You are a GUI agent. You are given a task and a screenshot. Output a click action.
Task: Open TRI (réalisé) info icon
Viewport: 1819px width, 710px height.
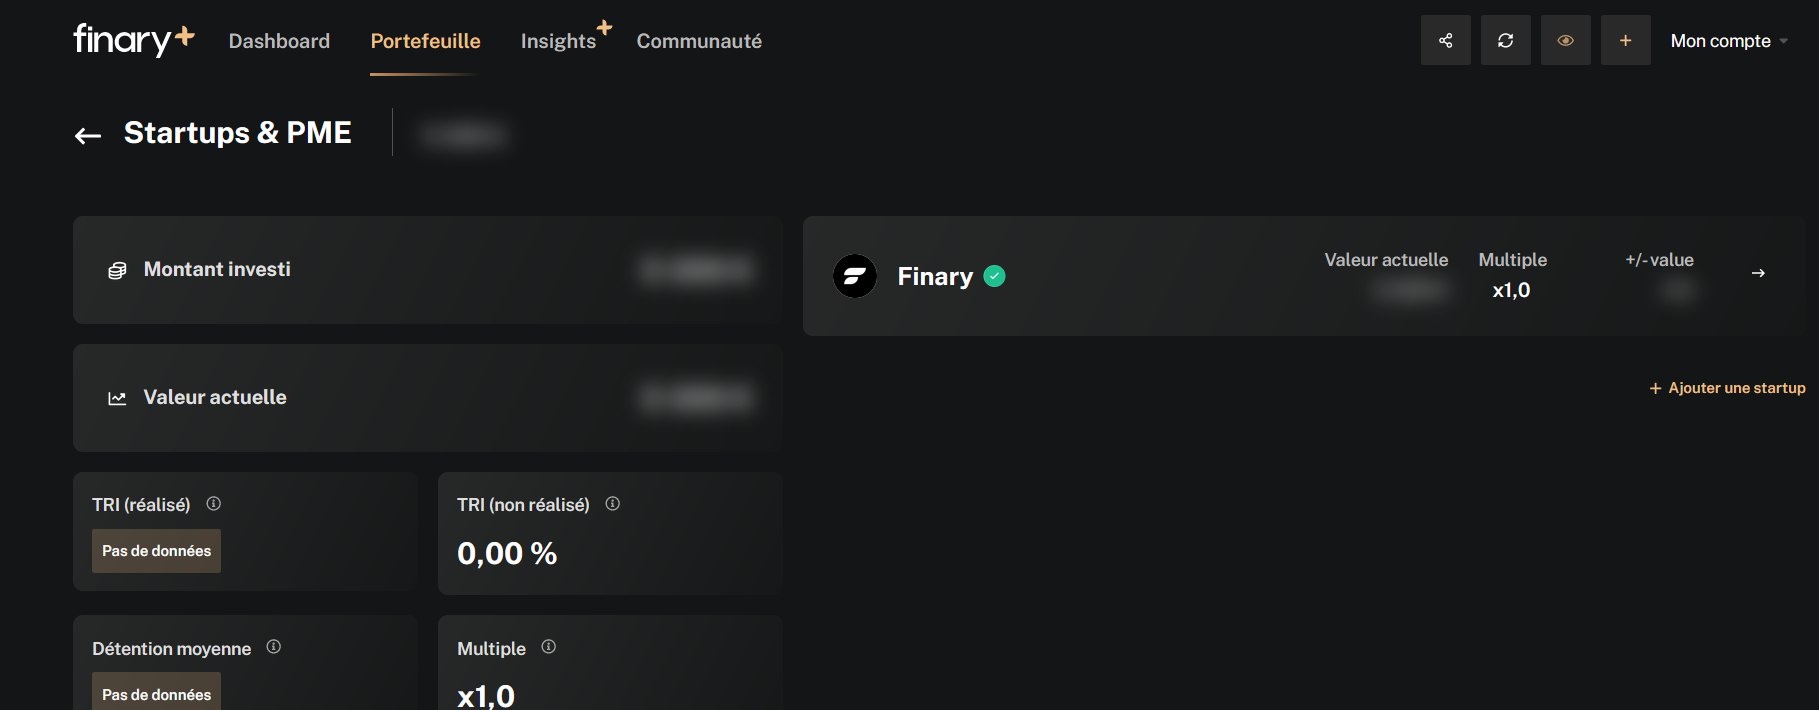click(213, 504)
